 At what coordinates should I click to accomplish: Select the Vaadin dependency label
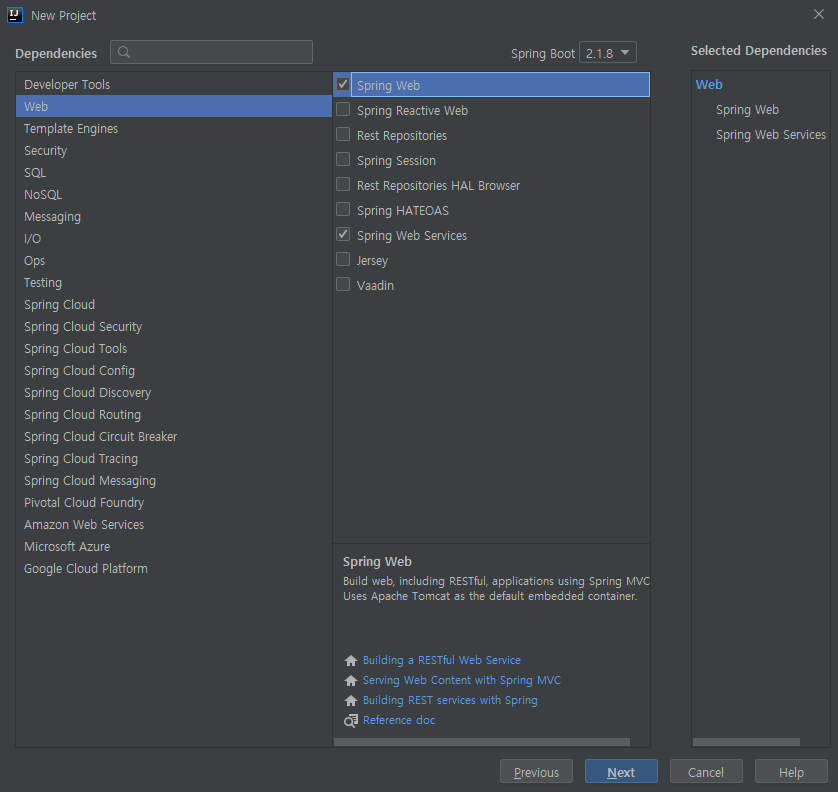click(x=375, y=285)
